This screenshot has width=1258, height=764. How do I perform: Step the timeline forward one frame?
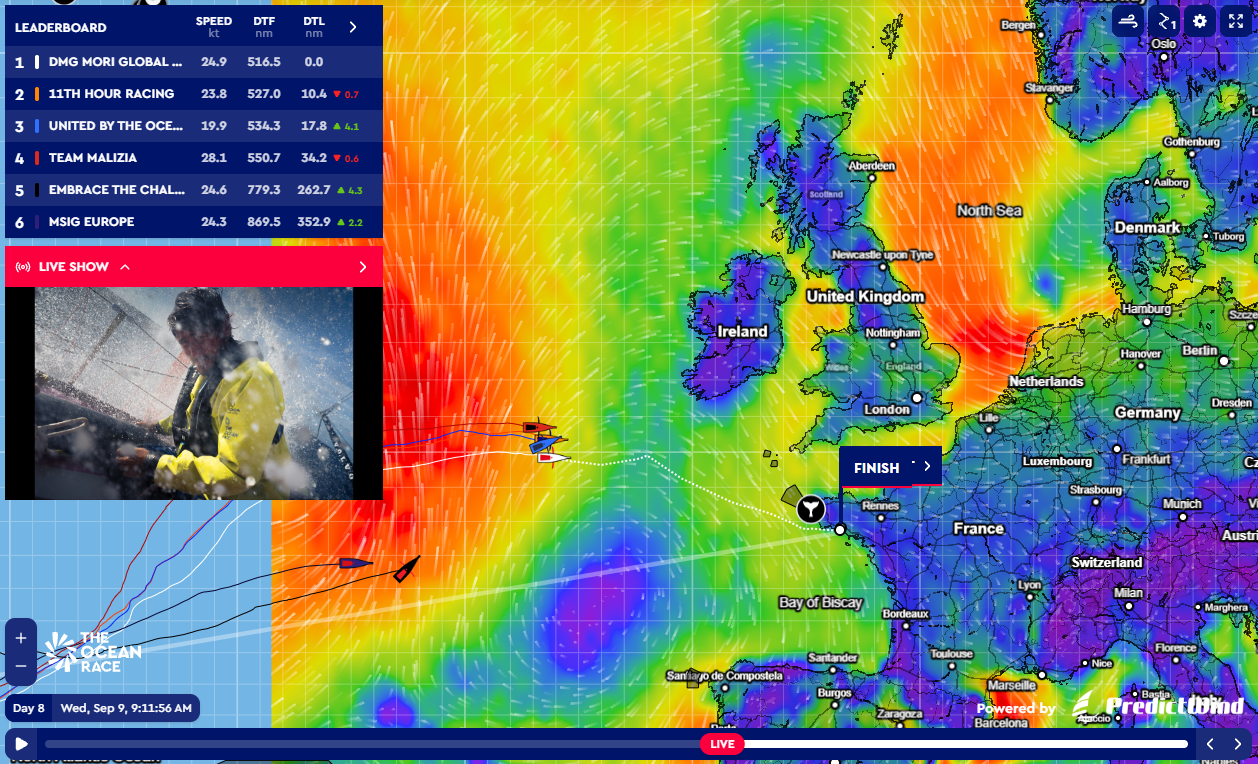(x=1238, y=744)
